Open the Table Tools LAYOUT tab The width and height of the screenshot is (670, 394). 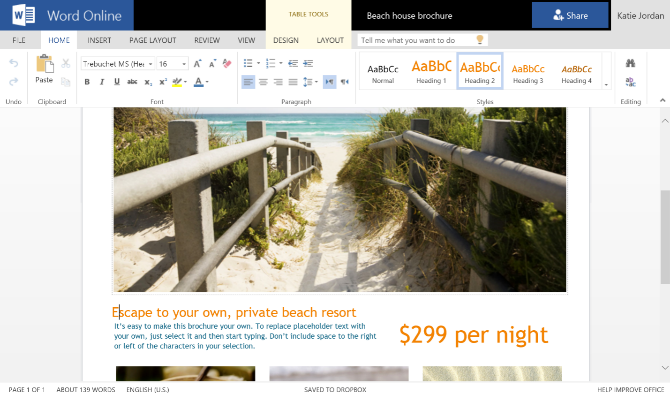click(x=330, y=40)
